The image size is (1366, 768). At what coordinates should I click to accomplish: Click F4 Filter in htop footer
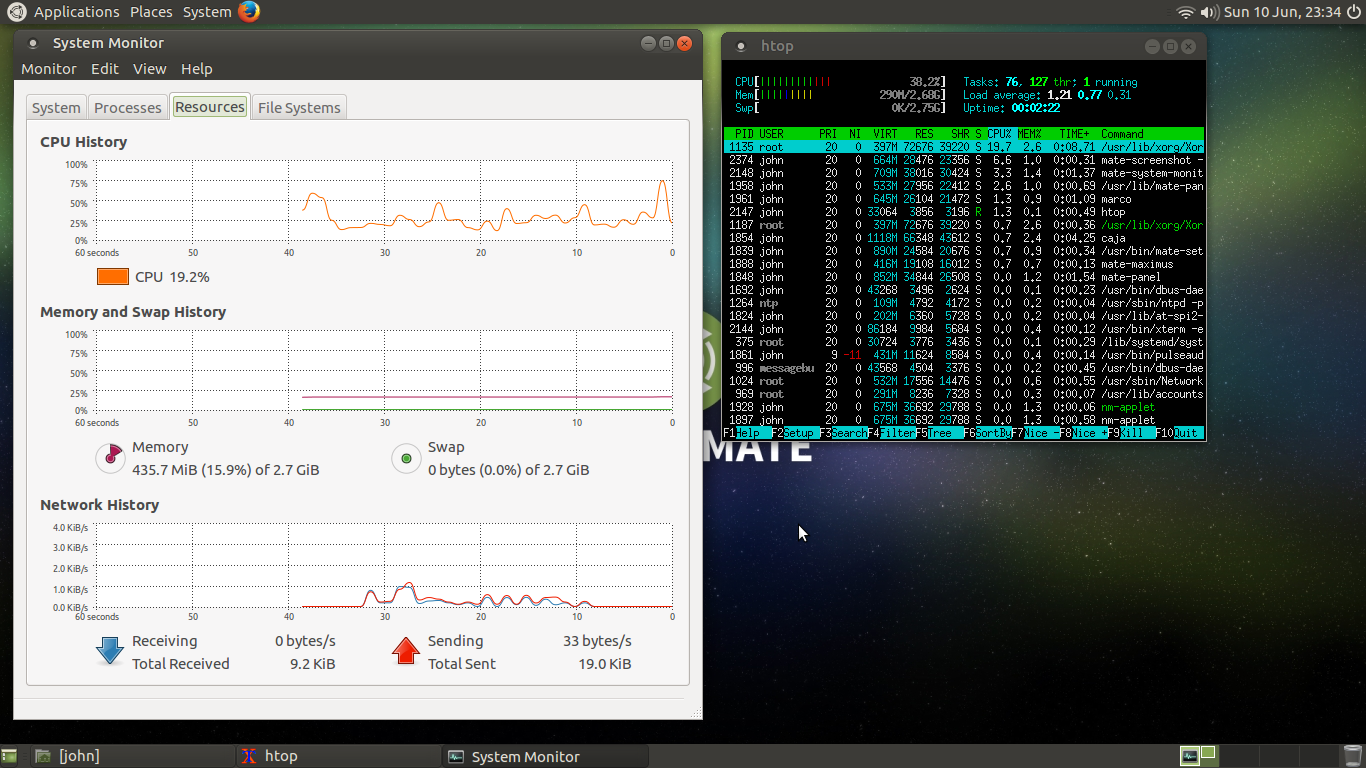[x=892, y=434]
